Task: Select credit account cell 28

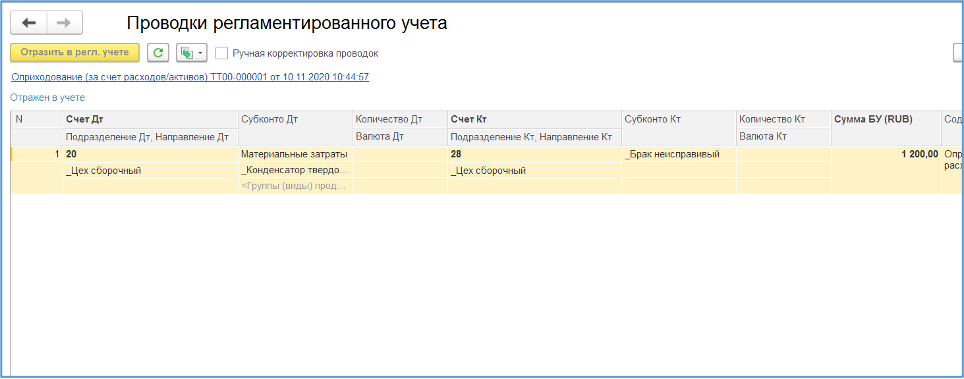Action: pos(534,154)
